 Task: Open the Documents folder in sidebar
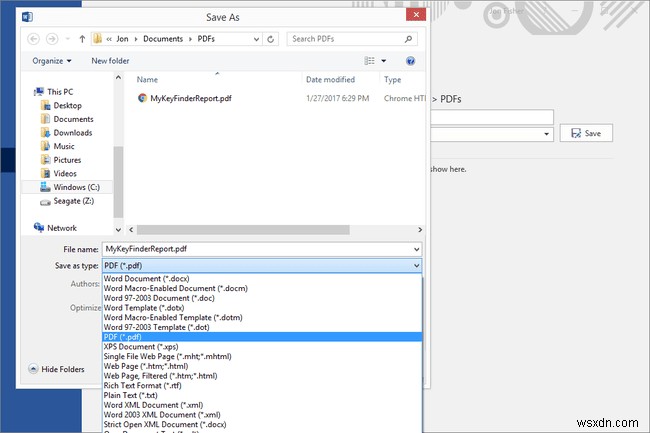(73, 119)
